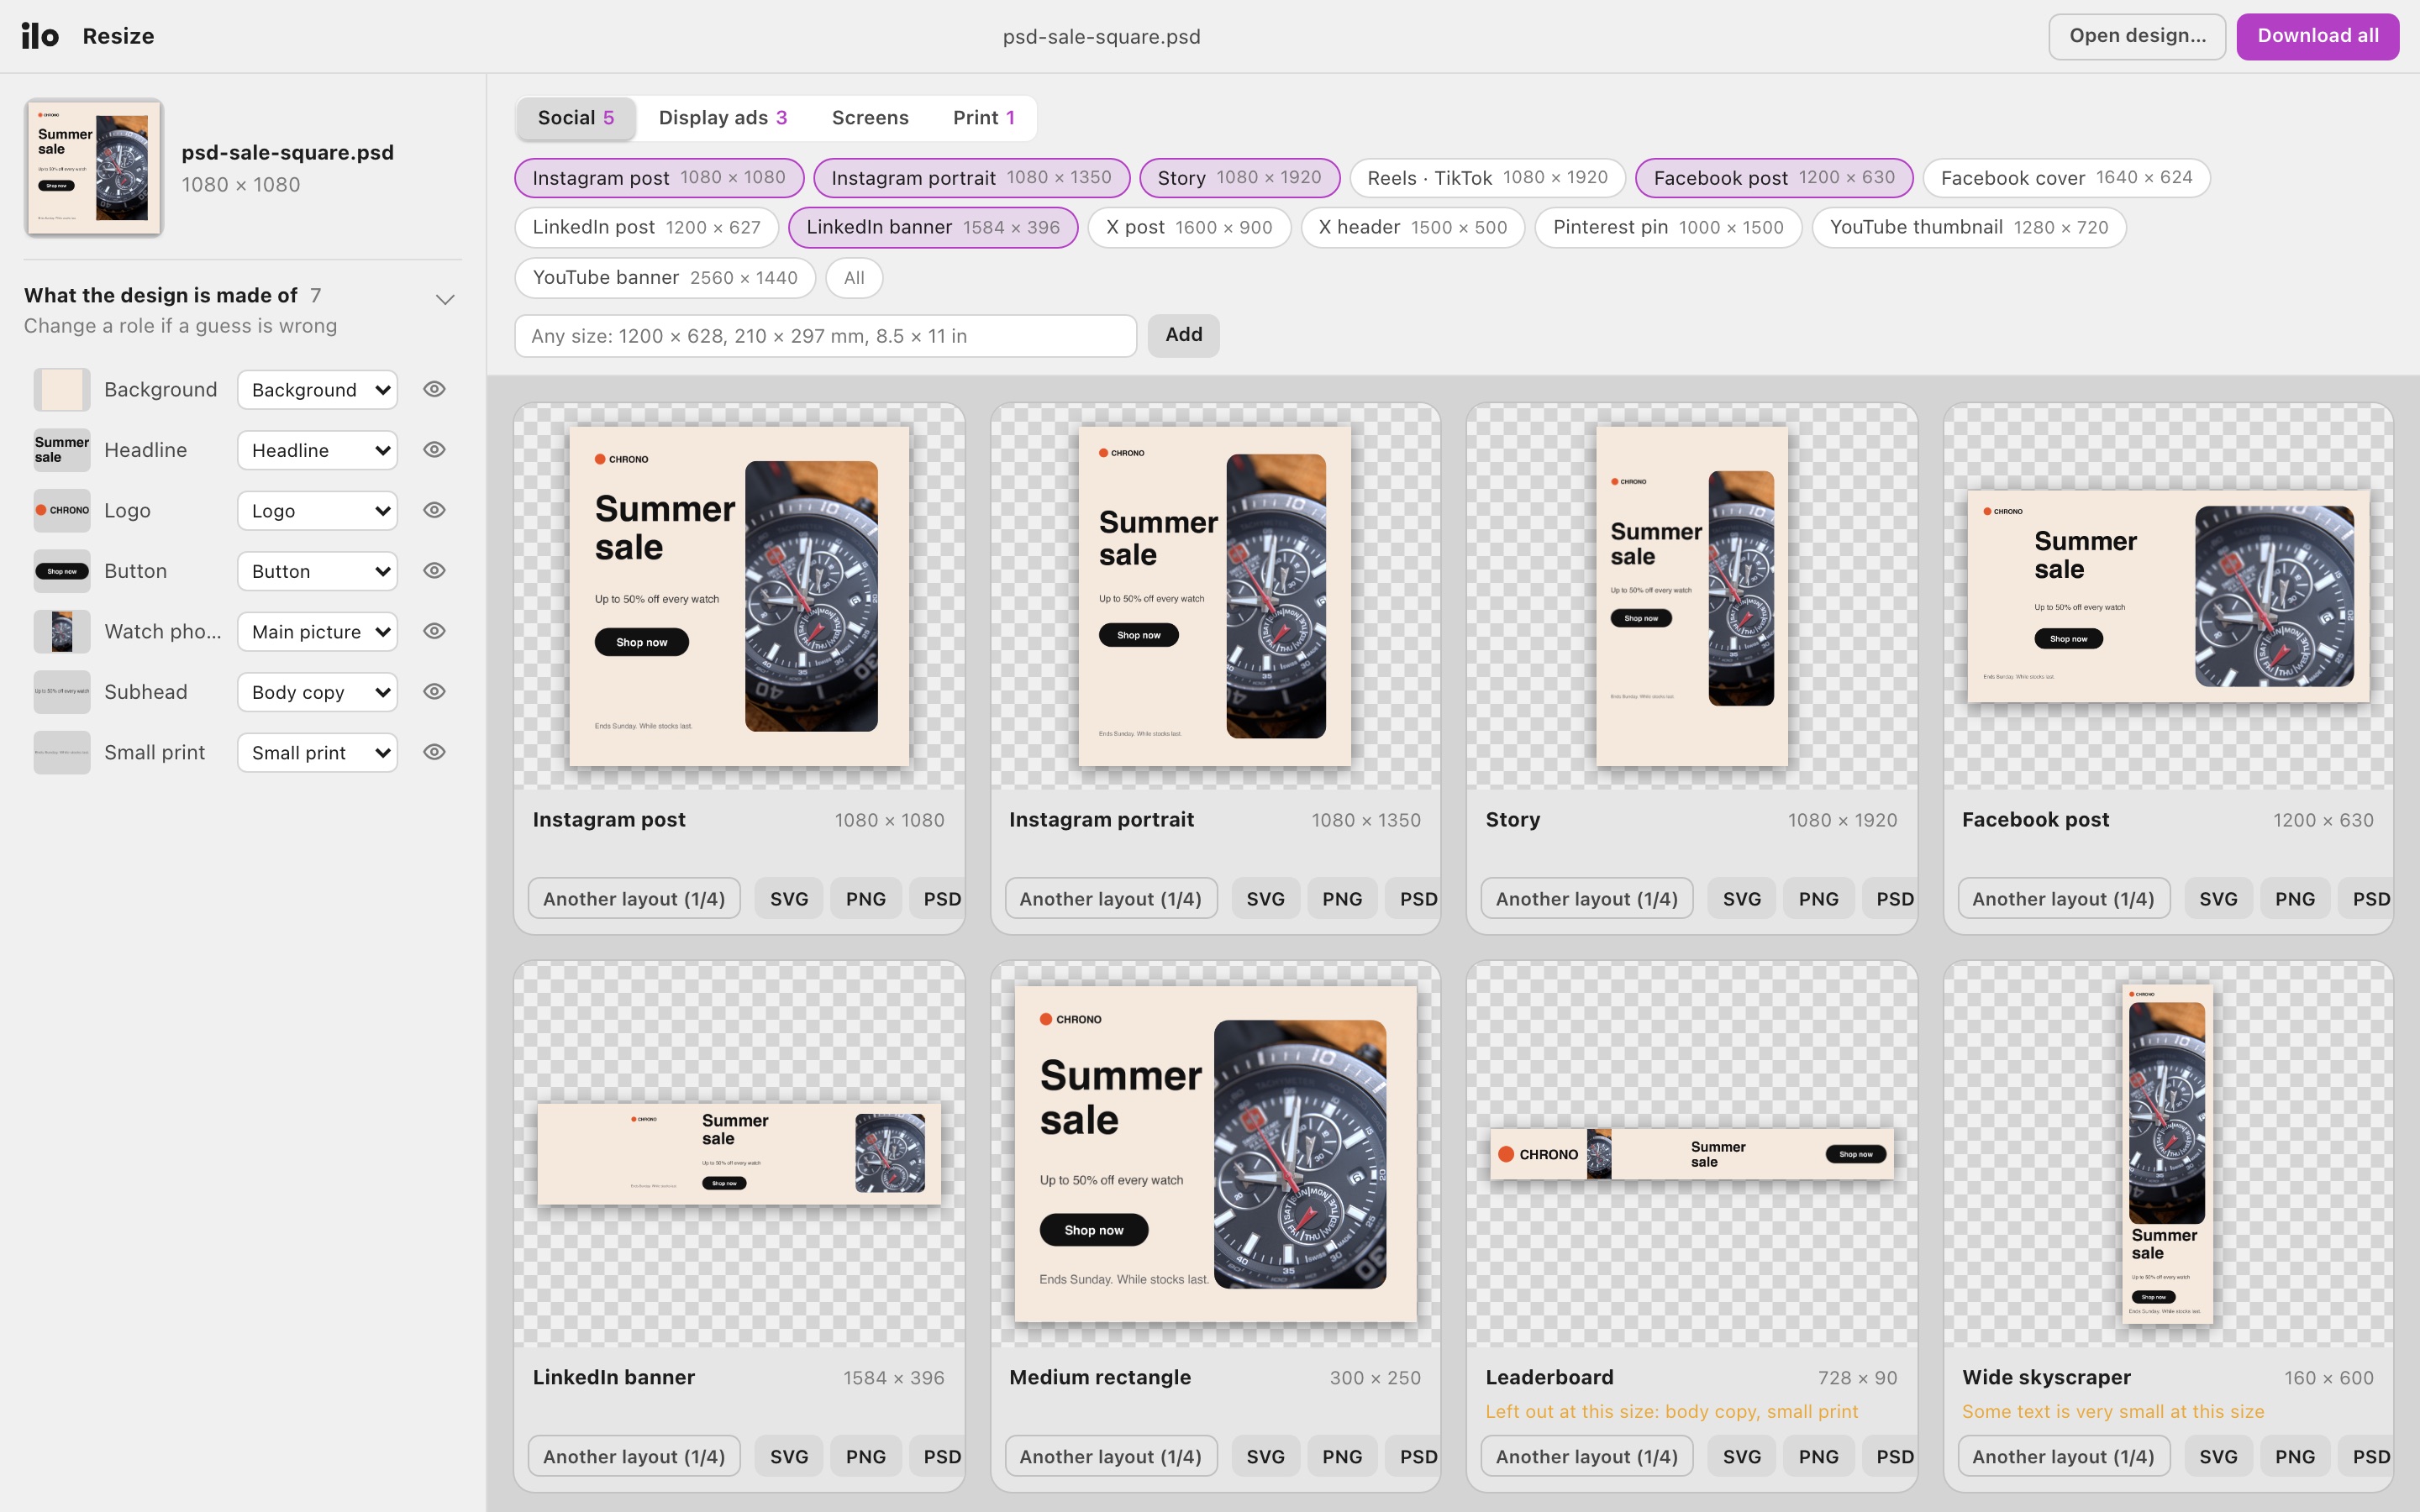Open the Print tab
Viewport: 2420px width, 1512px height.
[984, 118]
